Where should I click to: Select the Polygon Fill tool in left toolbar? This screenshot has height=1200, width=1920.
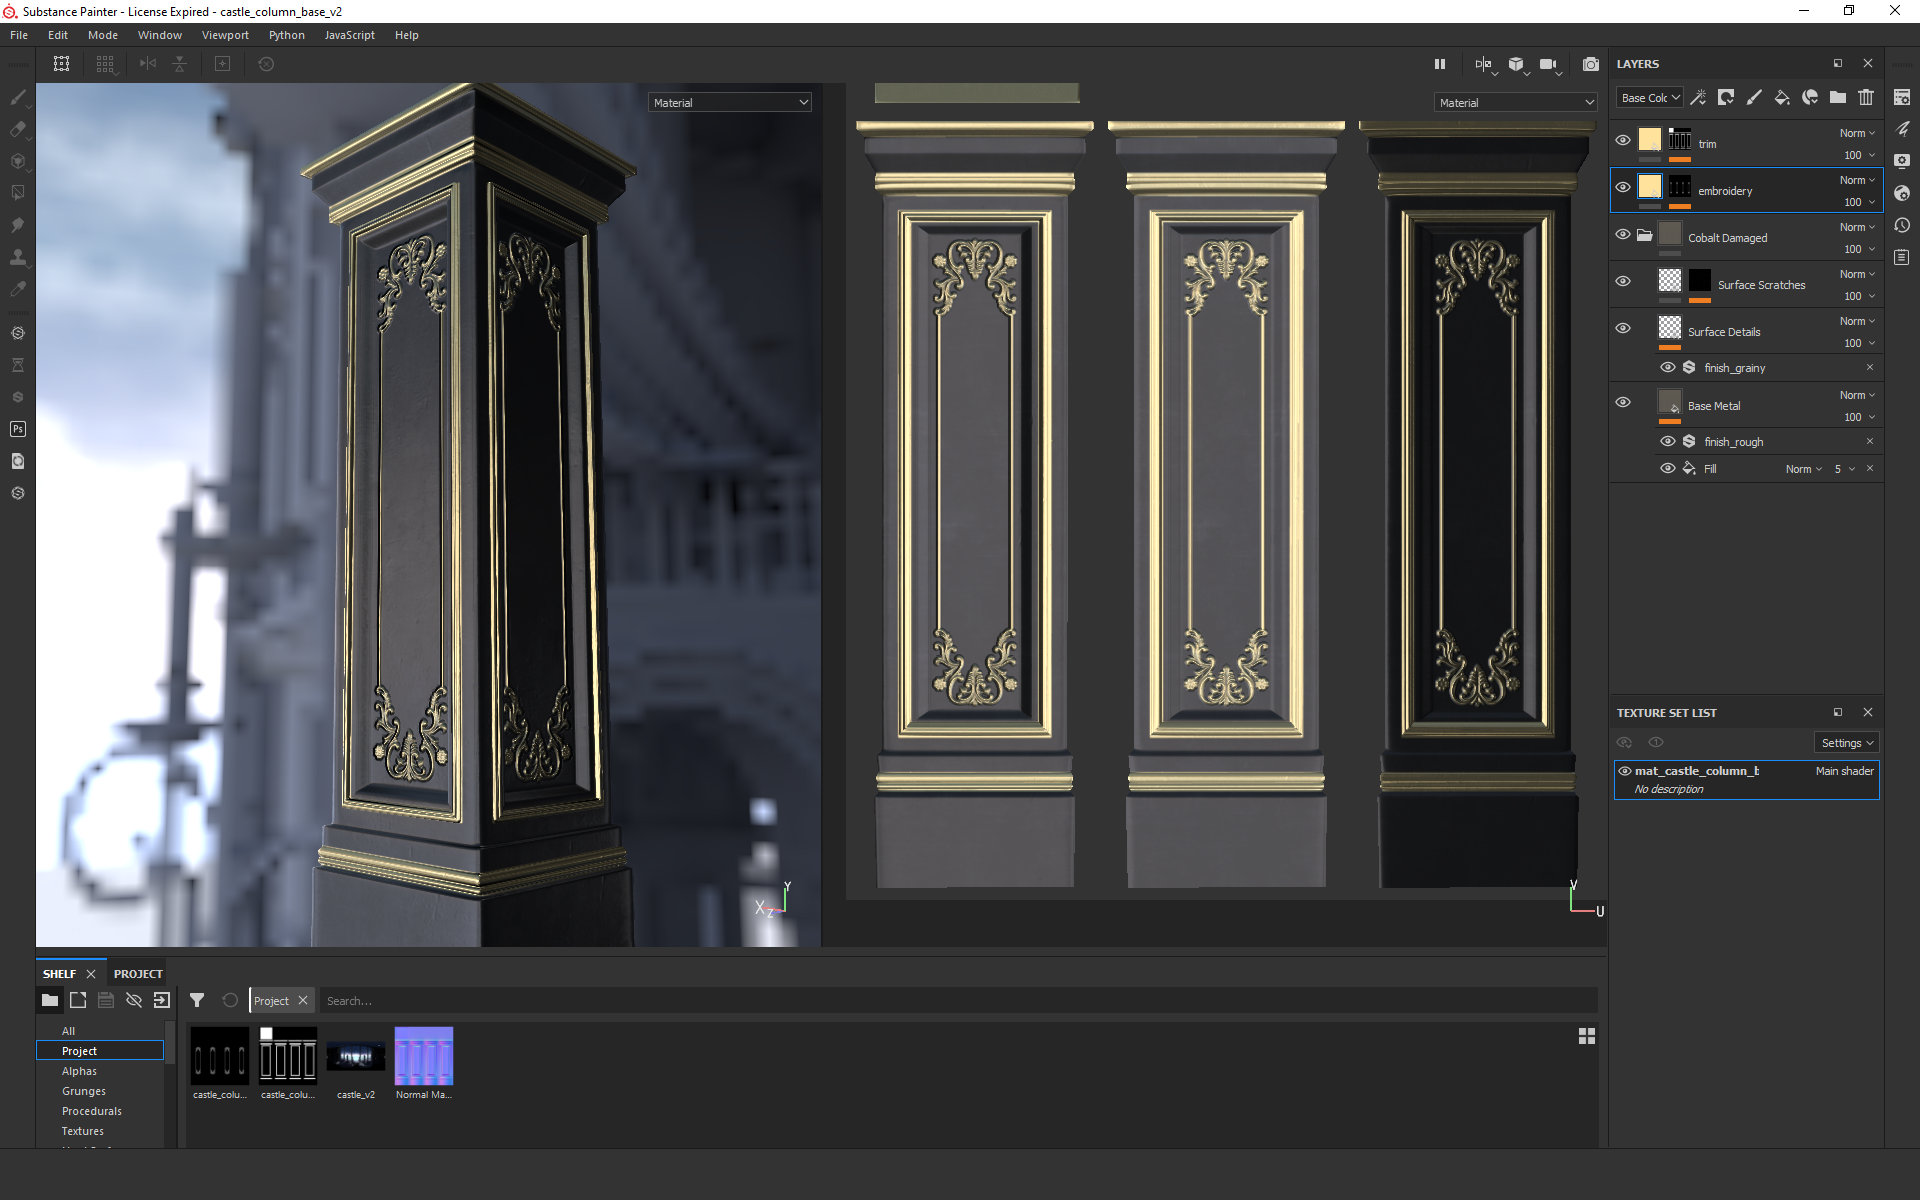coord(18,193)
